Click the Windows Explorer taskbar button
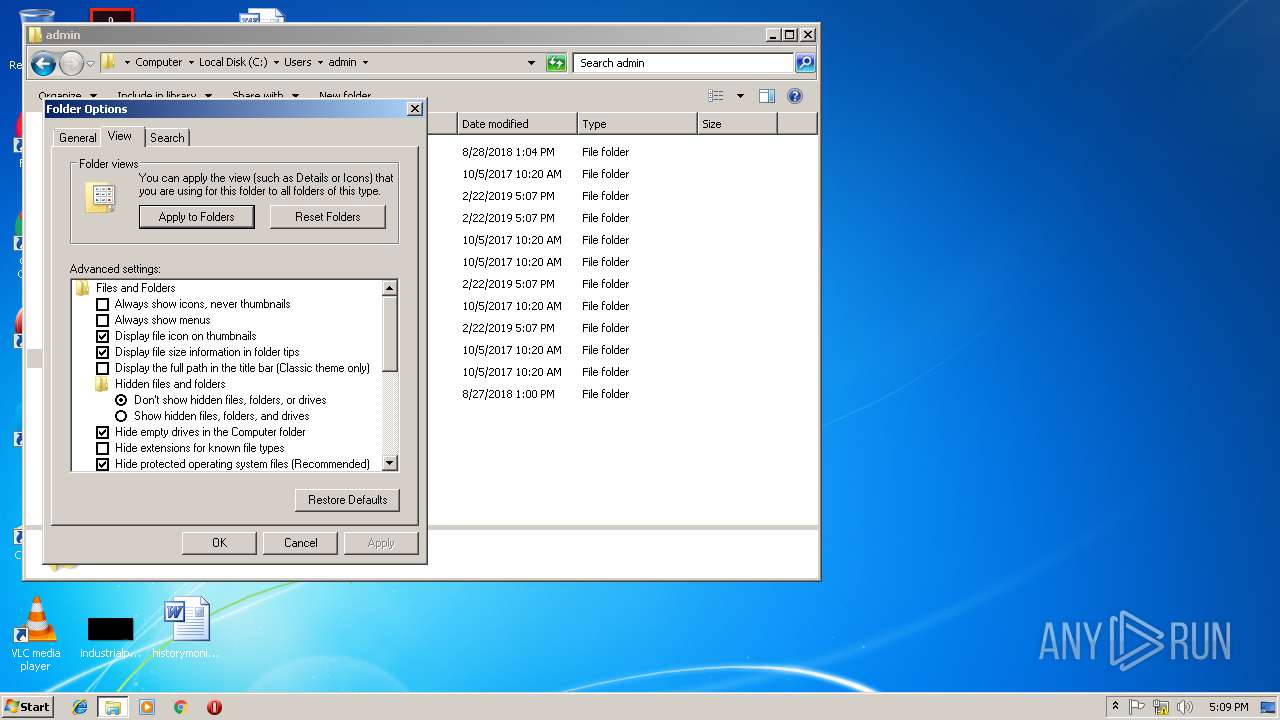This screenshot has width=1280, height=720. pos(113,707)
